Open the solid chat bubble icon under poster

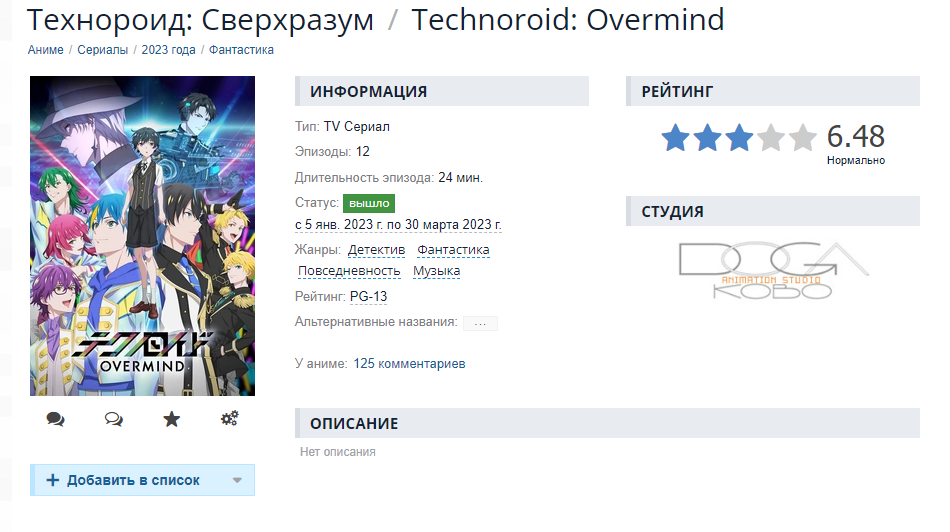click(55, 419)
